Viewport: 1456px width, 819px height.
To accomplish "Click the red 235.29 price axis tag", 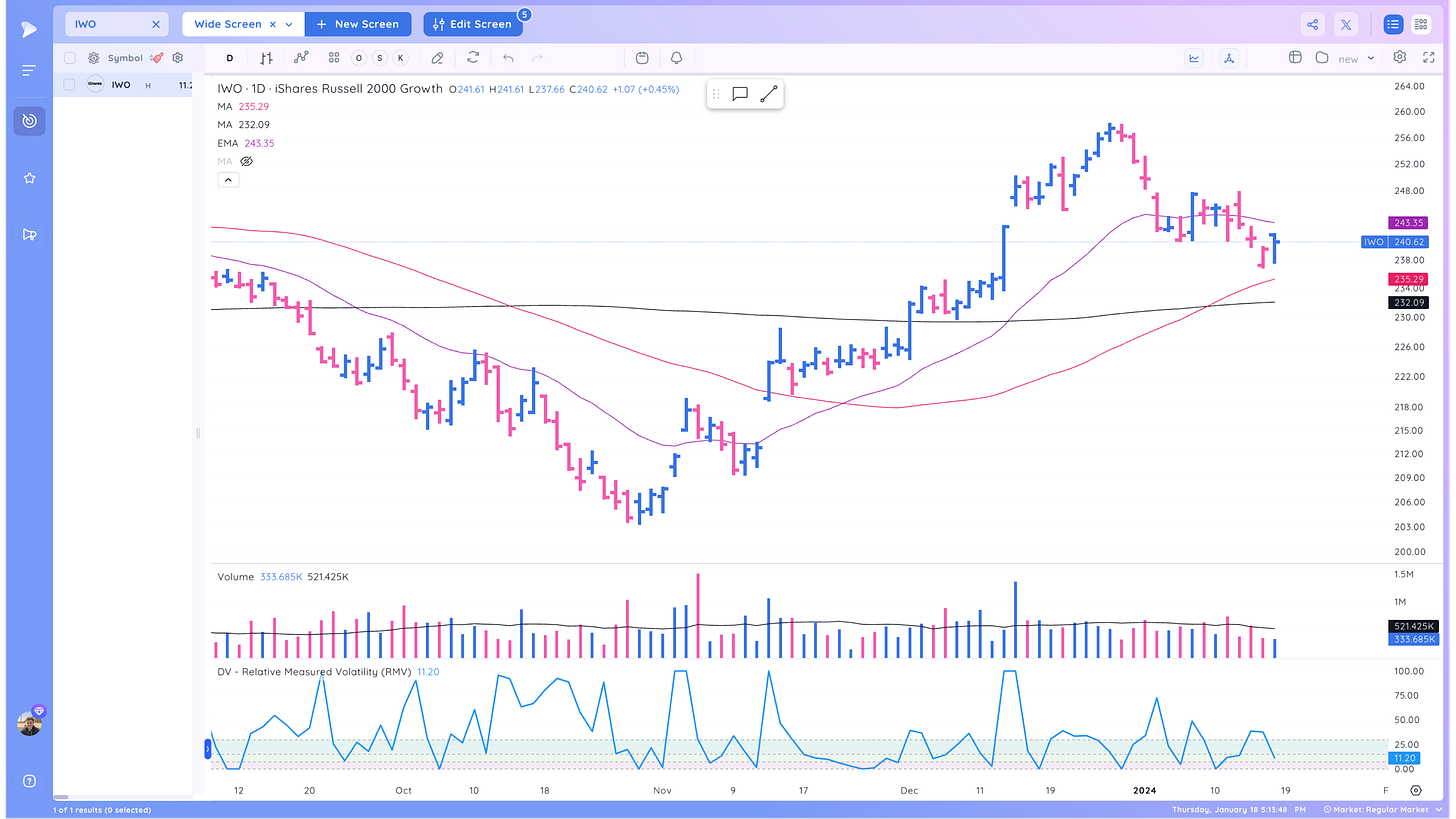I will point(1407,279).
